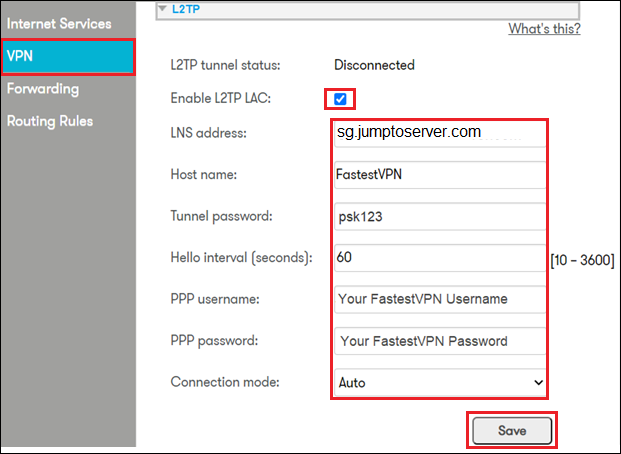This screenshot has height=454, width=621.
Task: Select the Tunnel password field
Action: (x=440, y=216)
